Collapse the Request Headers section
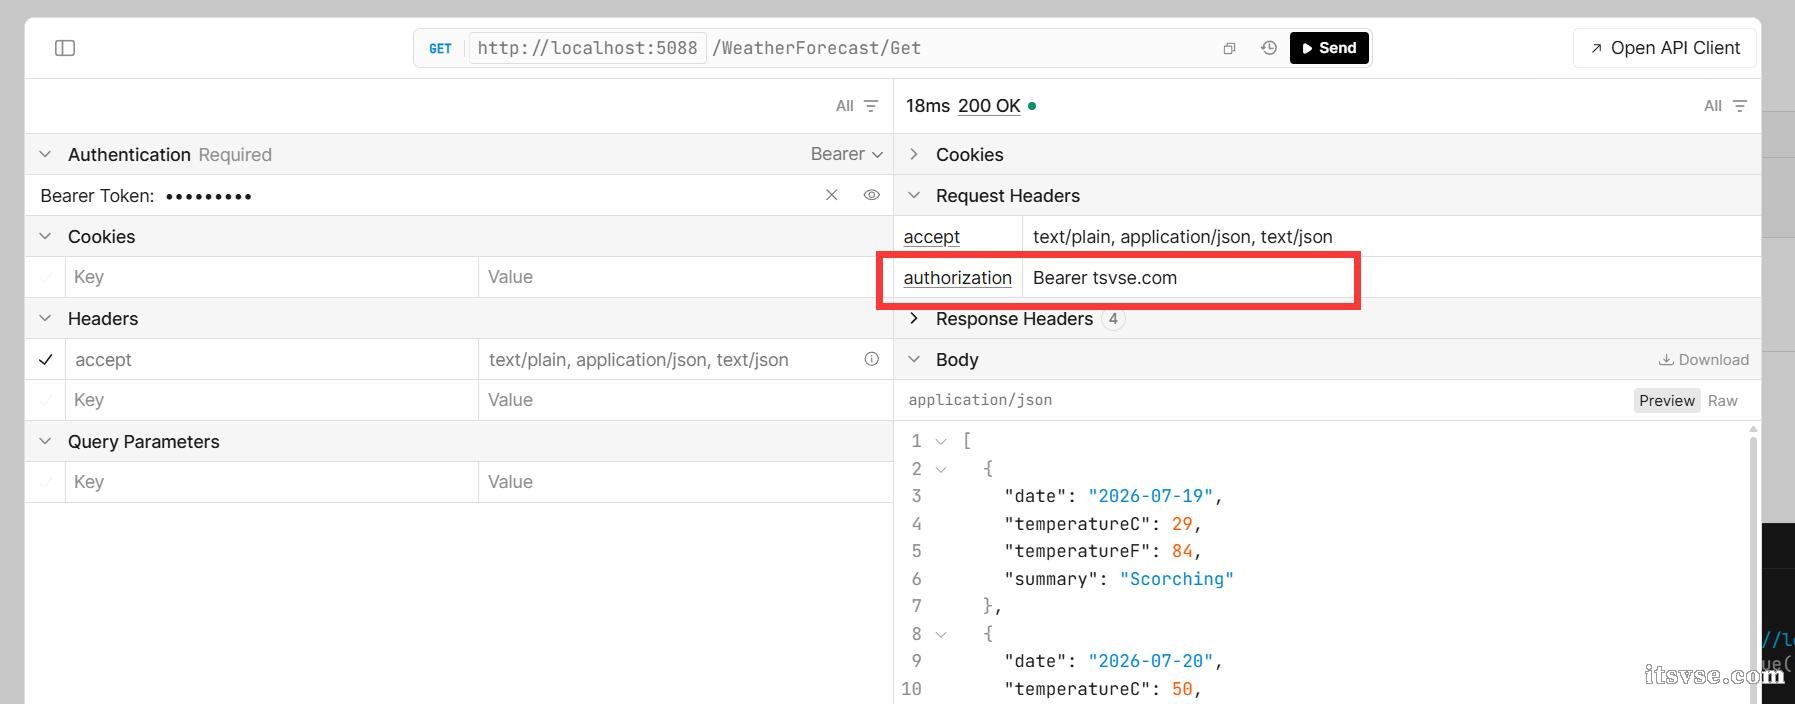This screenshot has height=704, width=1795. 913,195
